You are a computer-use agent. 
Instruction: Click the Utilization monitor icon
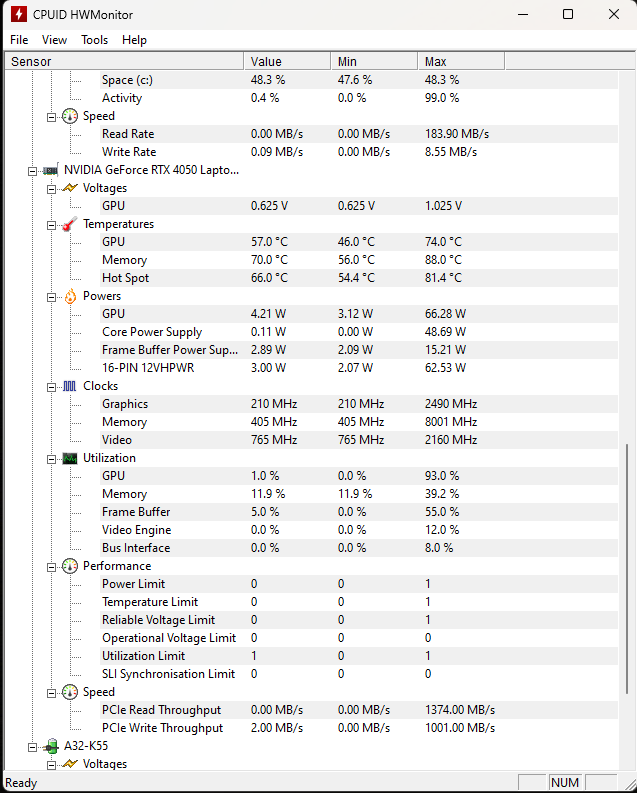click(70, 458)
